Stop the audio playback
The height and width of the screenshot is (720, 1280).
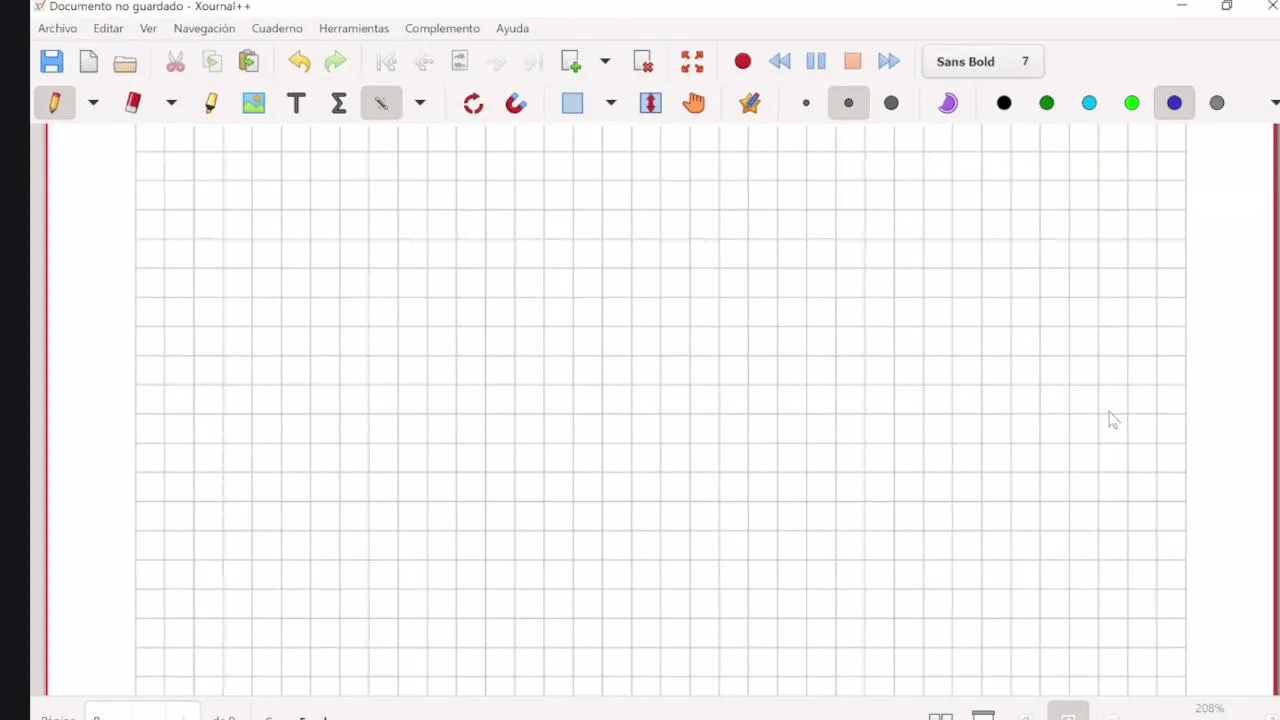click(x=853, y=62)
